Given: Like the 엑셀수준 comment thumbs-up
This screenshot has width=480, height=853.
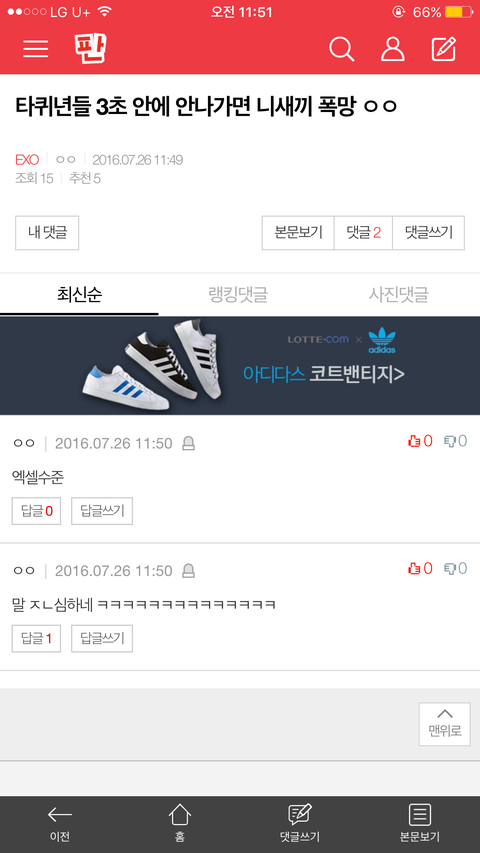Looking at the screenshot, I should coord(420,441).
